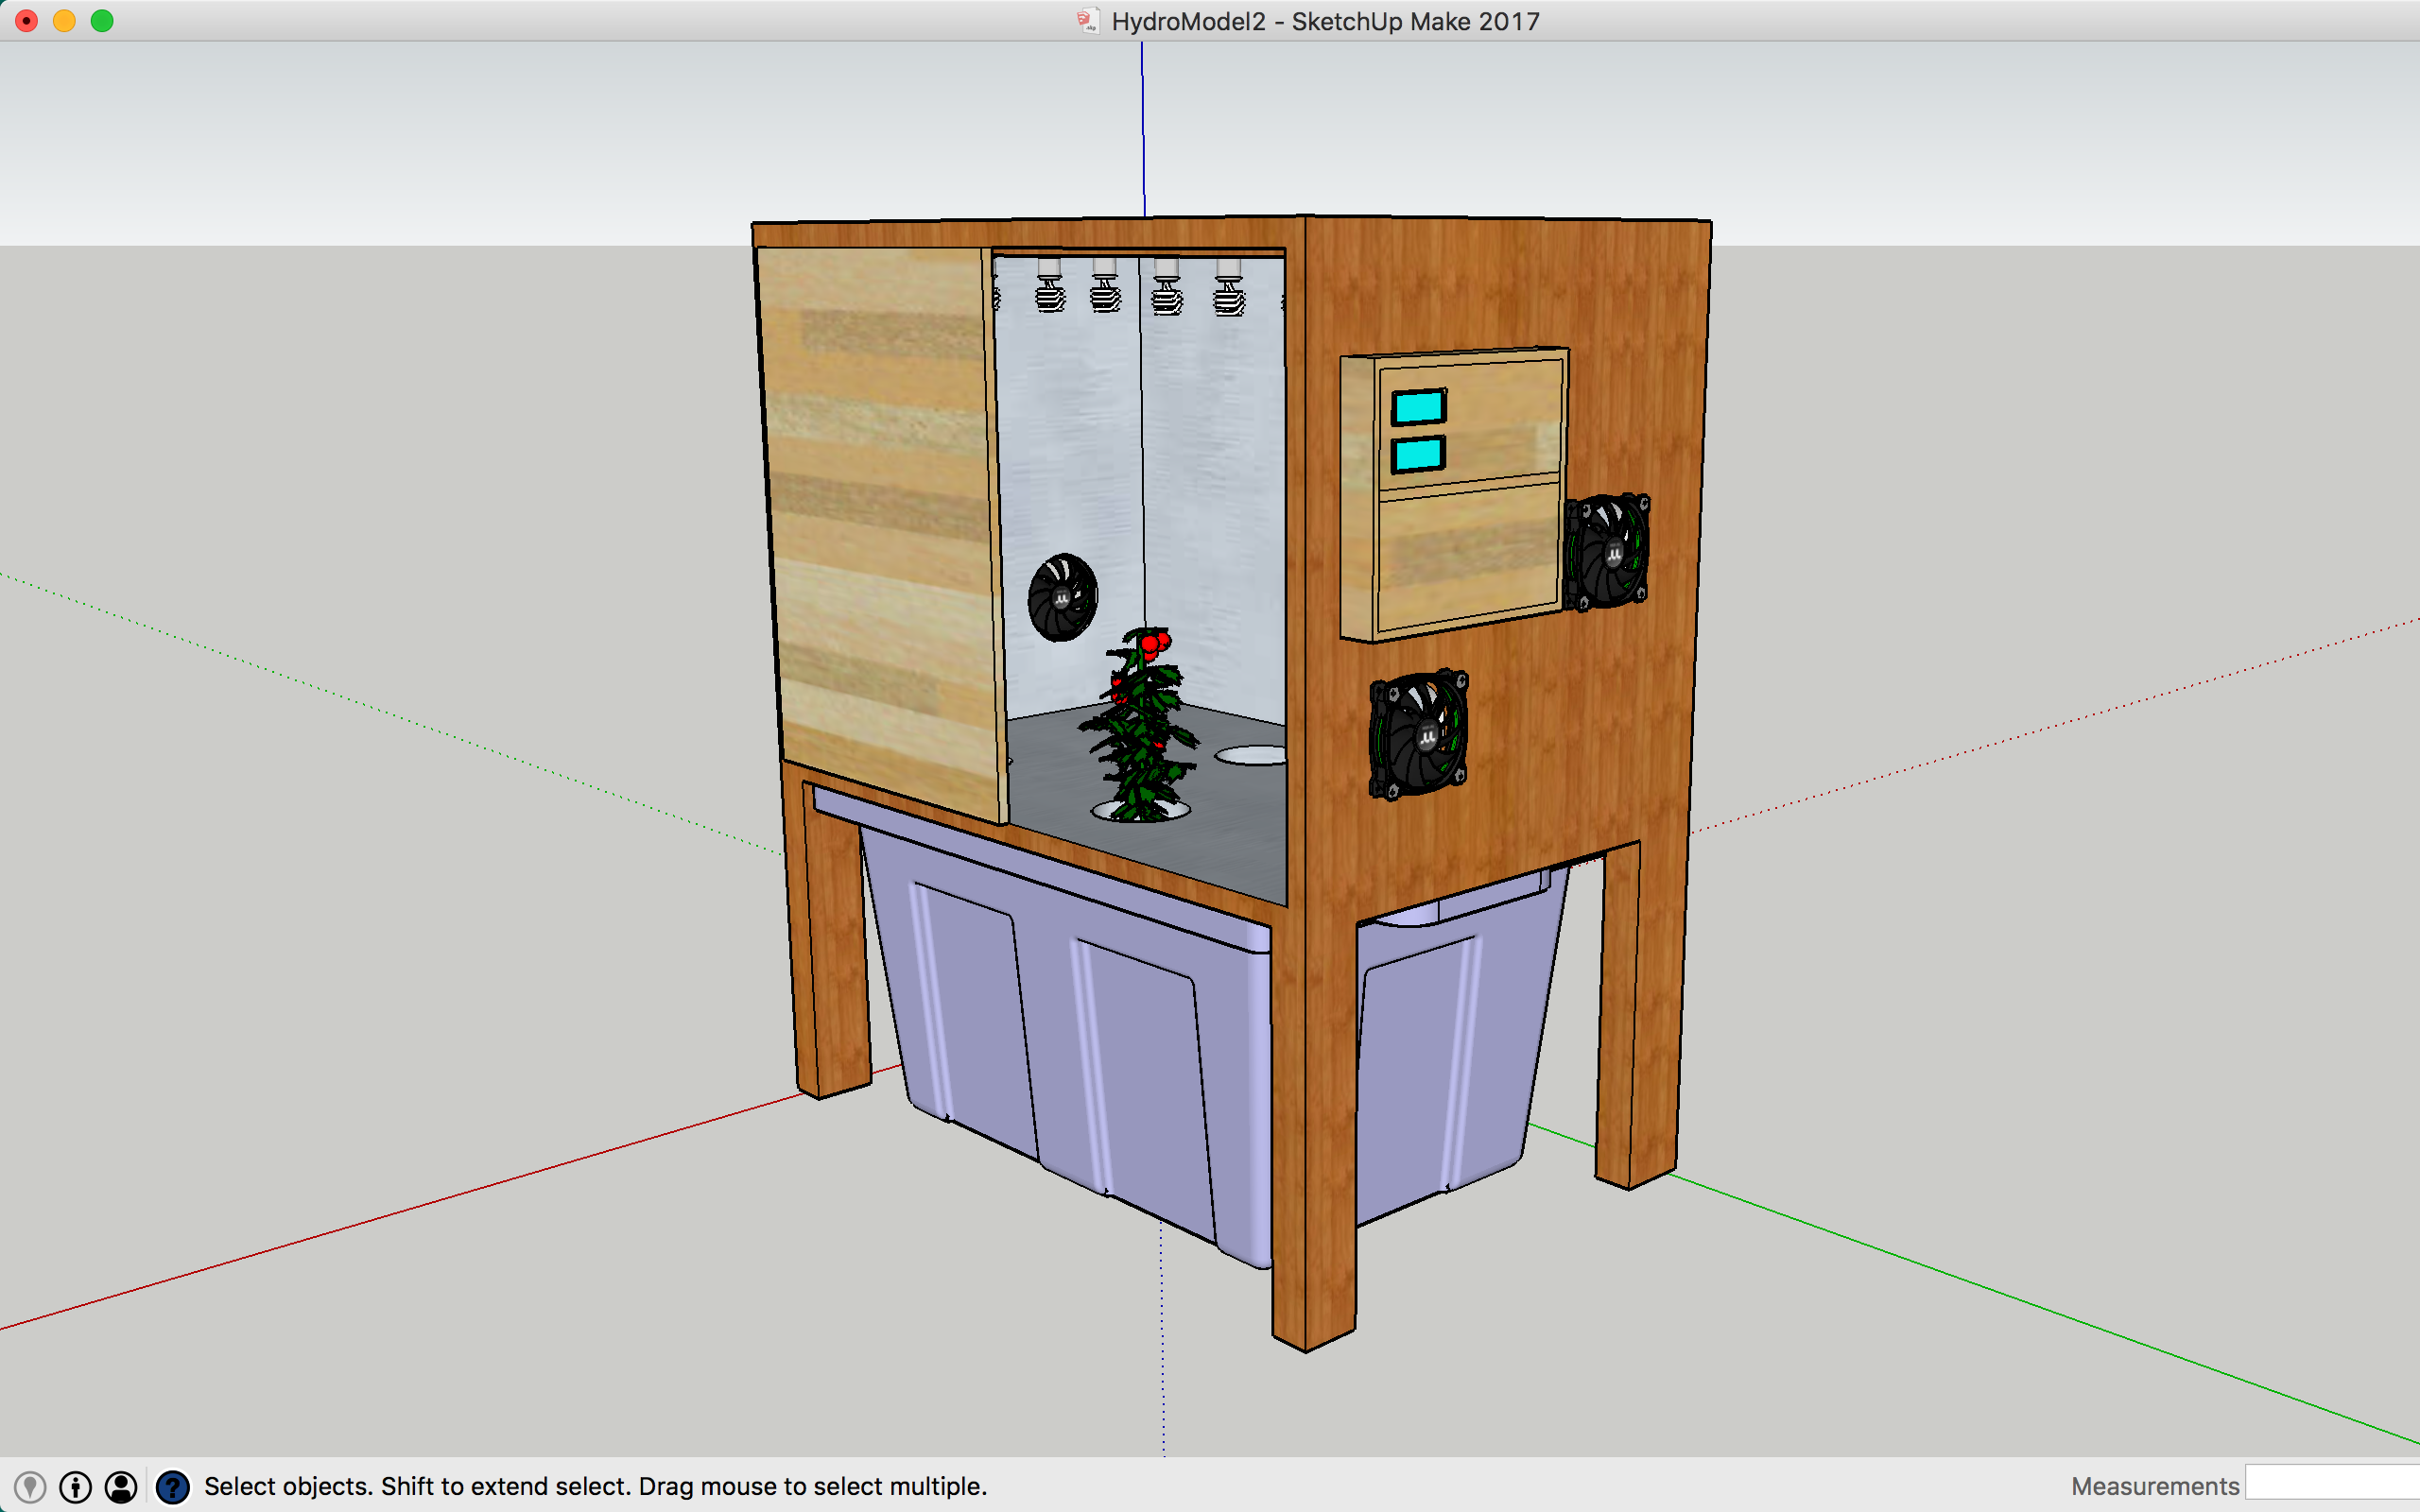Select the lower cyan display screen
2420x1512 pixels.
[x=1418, y=455]
